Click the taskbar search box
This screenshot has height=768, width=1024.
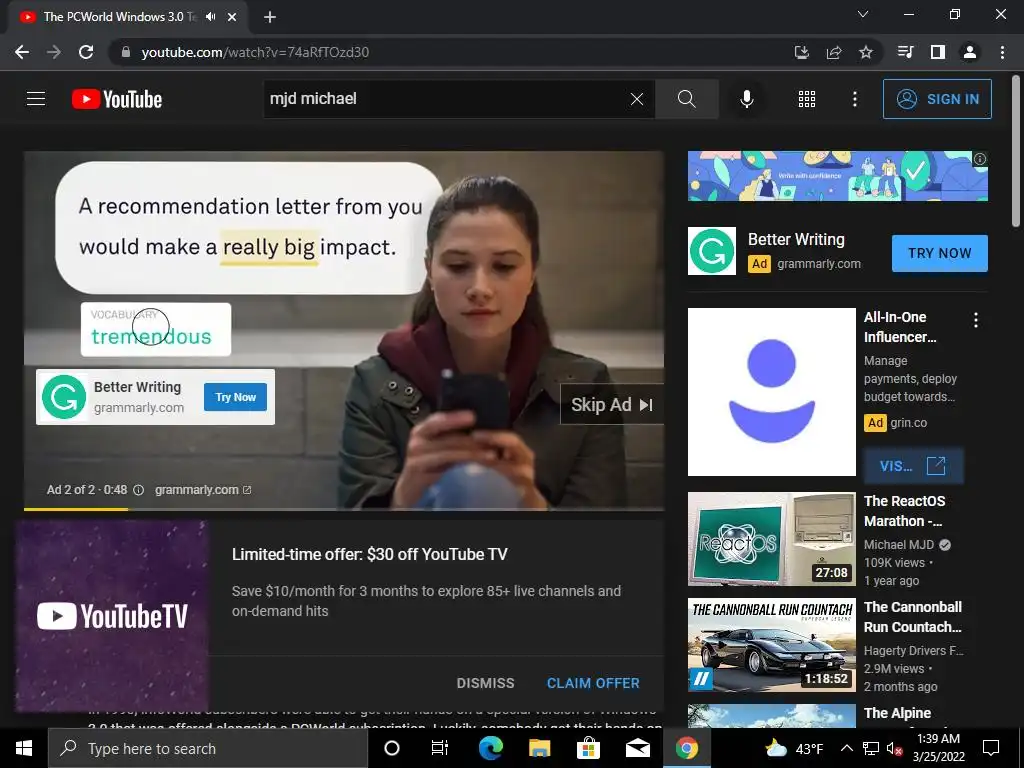(208, 748)
